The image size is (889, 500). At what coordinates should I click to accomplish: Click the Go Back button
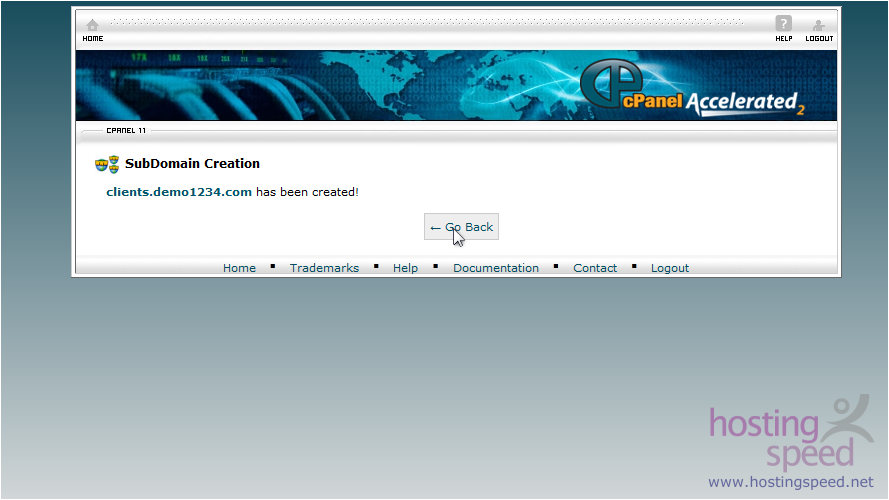[462, 227]
